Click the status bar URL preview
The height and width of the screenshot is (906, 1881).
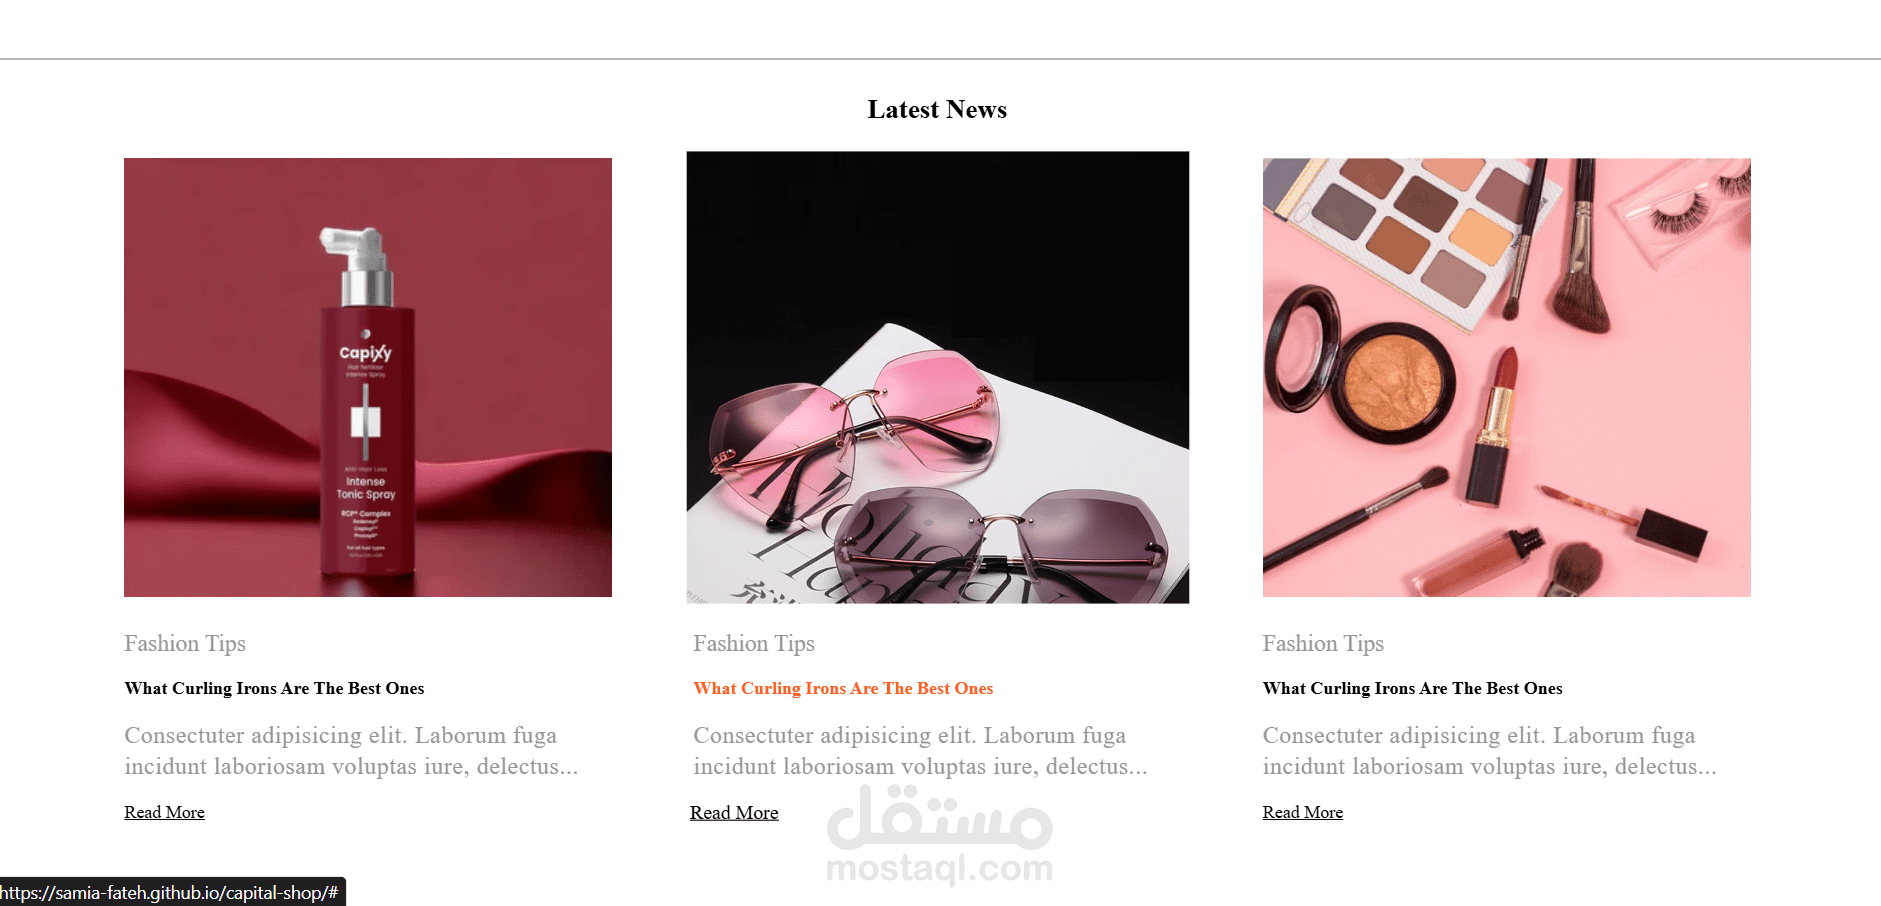(172, 892)
